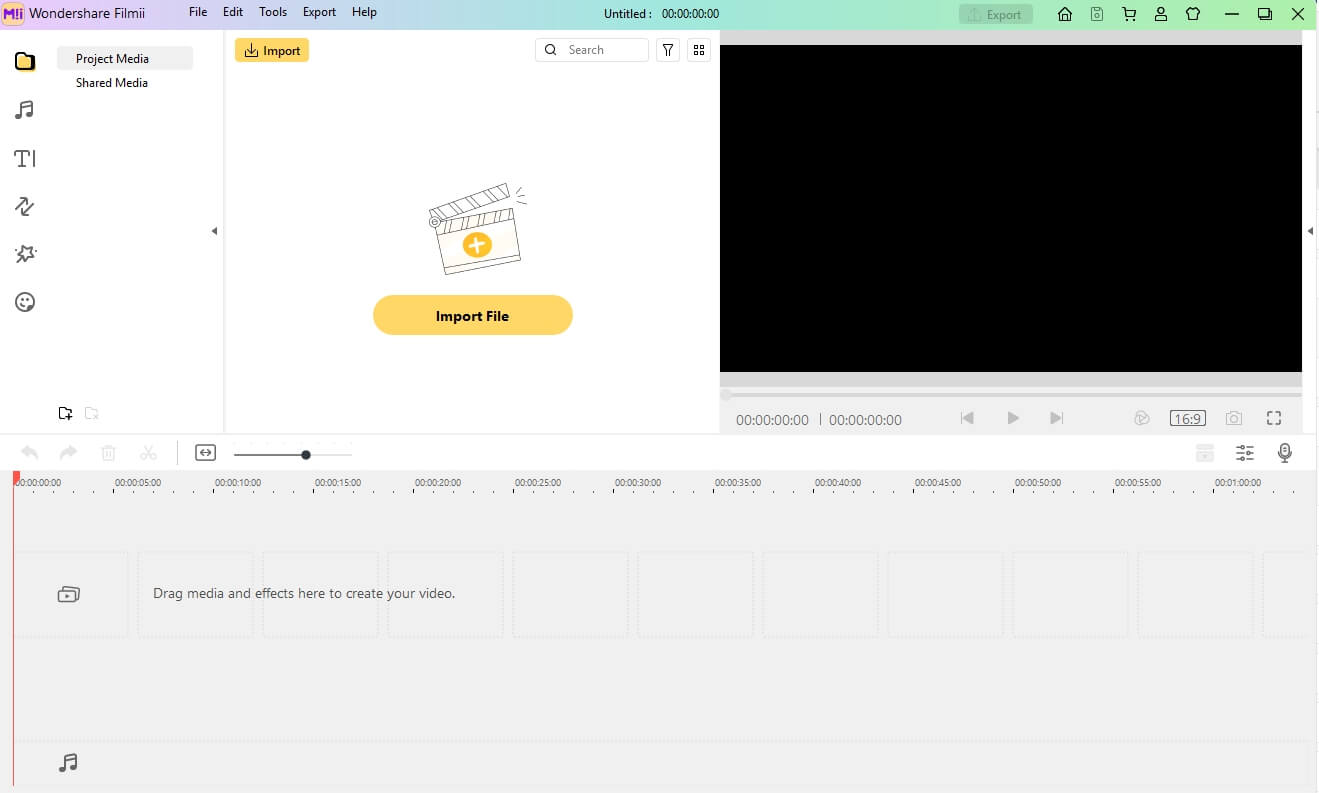Click the red timeline playhead marker

16,479
